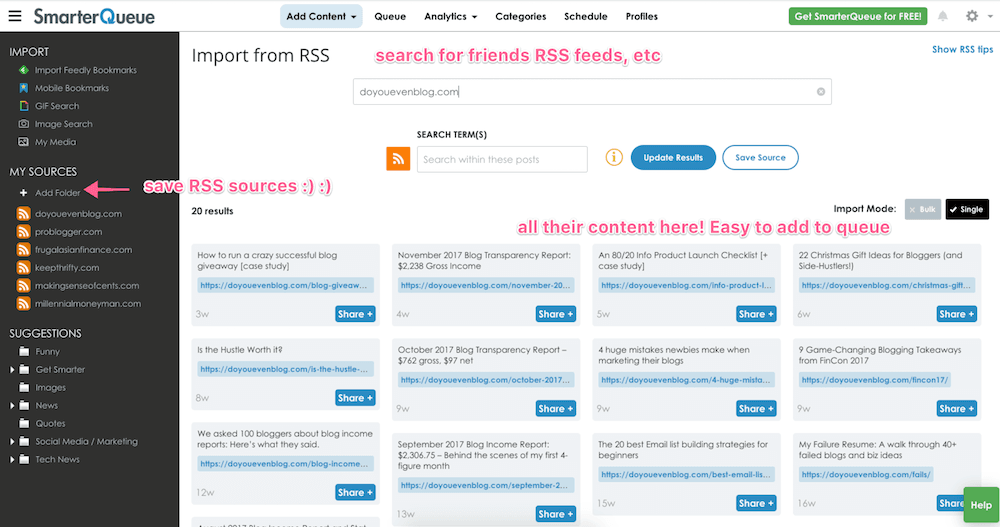Share the November 2017 Transparency Report post
Viewport: 1000px width, 527px height.
pos(555,314)
